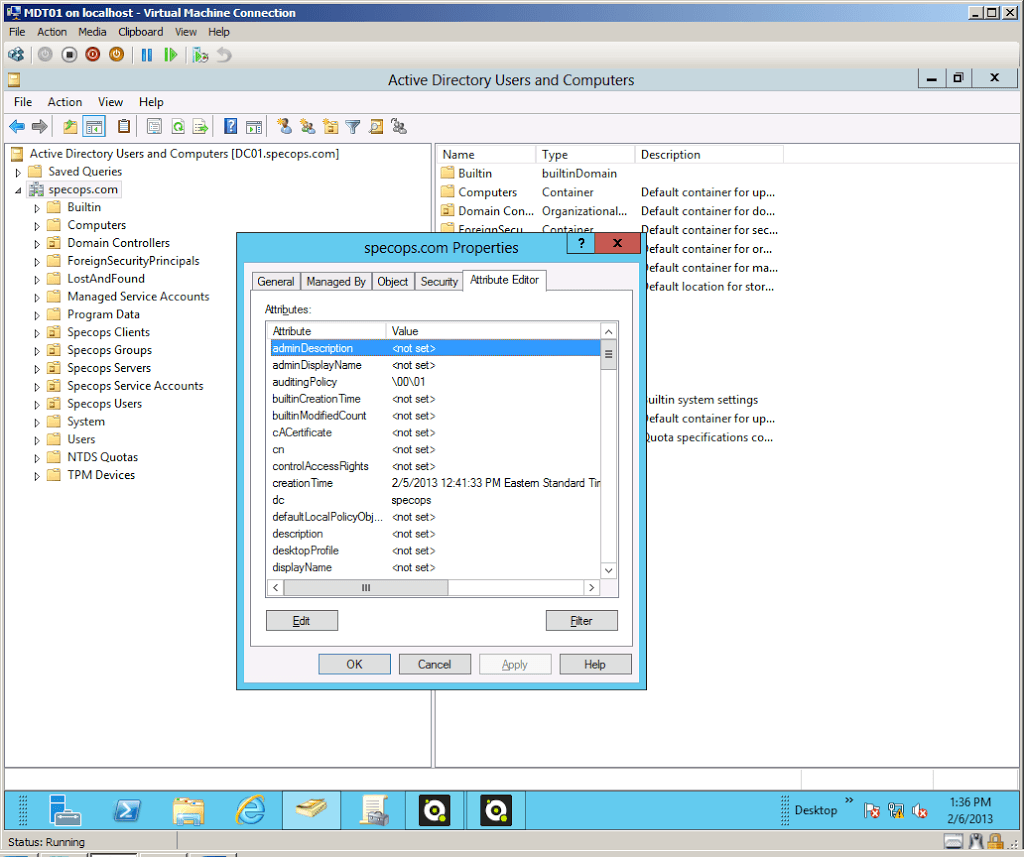Open Internet Explorer from the taskbar
This screenshot has width=1024, height=857.
[251, 810]
